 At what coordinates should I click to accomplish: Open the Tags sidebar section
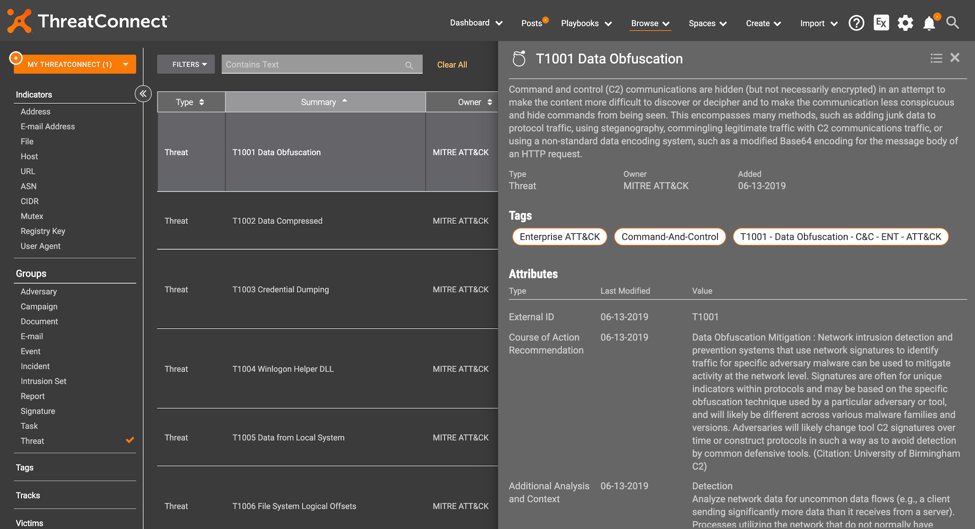coord(25,467)
